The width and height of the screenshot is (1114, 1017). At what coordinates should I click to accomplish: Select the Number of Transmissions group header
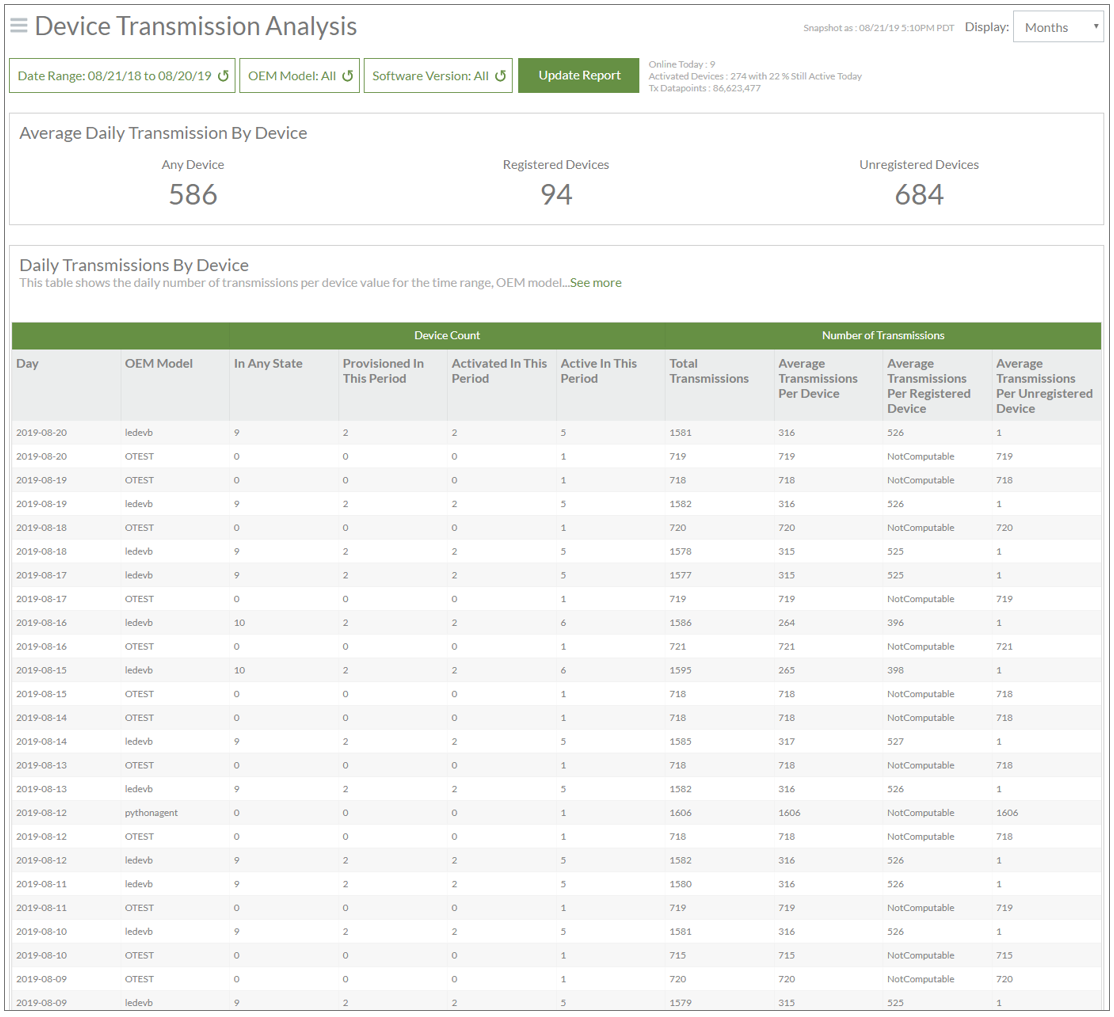point(883,335)
